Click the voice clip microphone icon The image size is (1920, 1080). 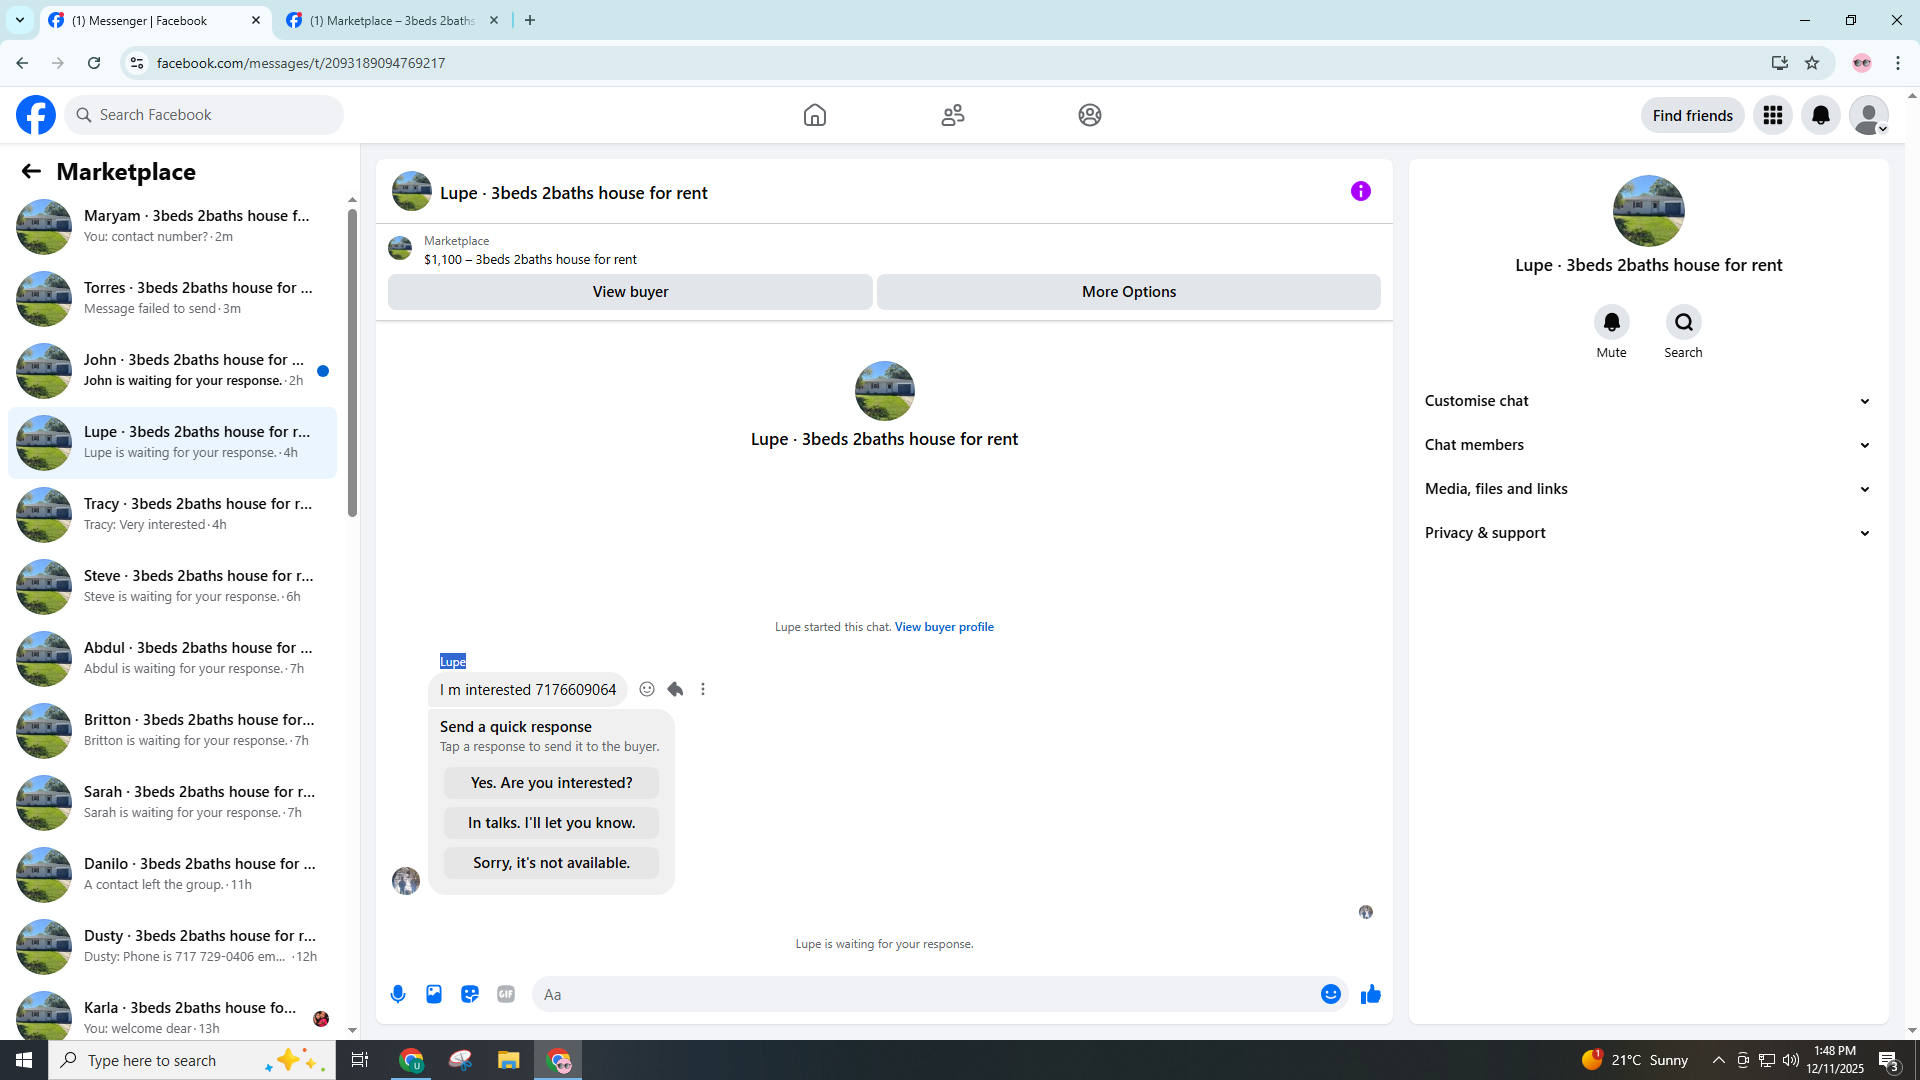pos(398,994)
